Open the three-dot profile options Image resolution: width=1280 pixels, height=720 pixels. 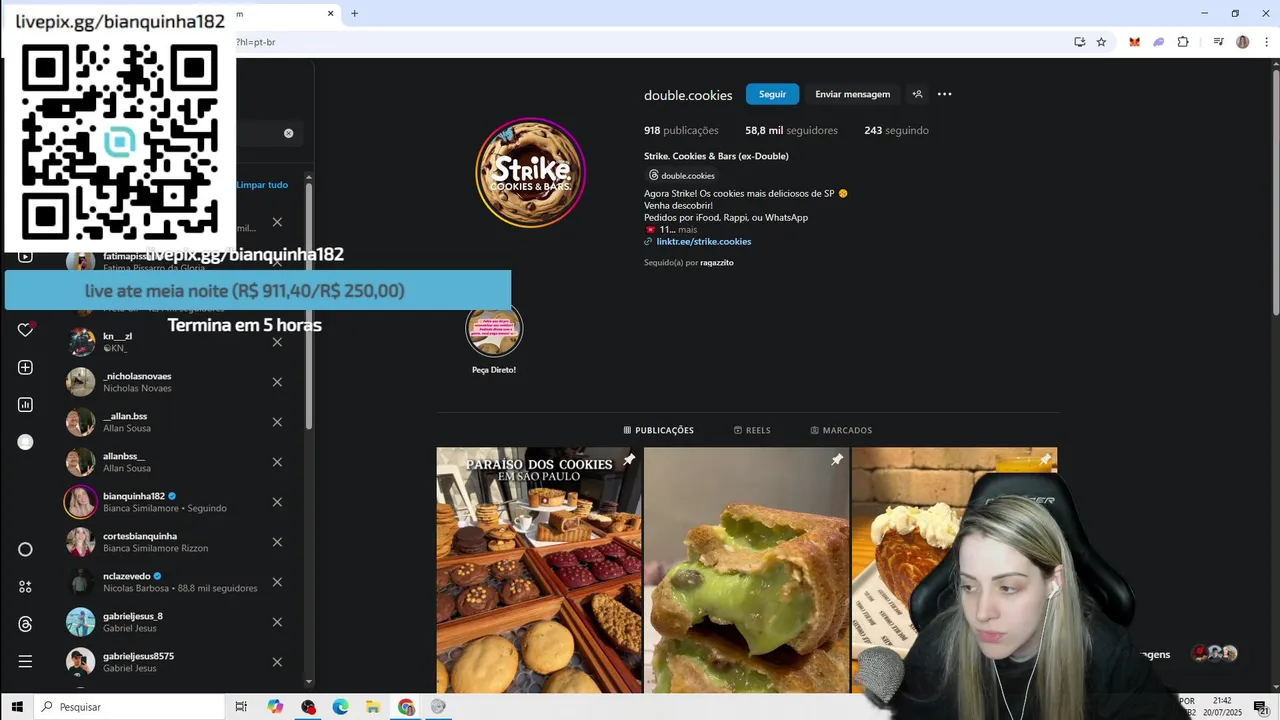click(x=944, y=94)
